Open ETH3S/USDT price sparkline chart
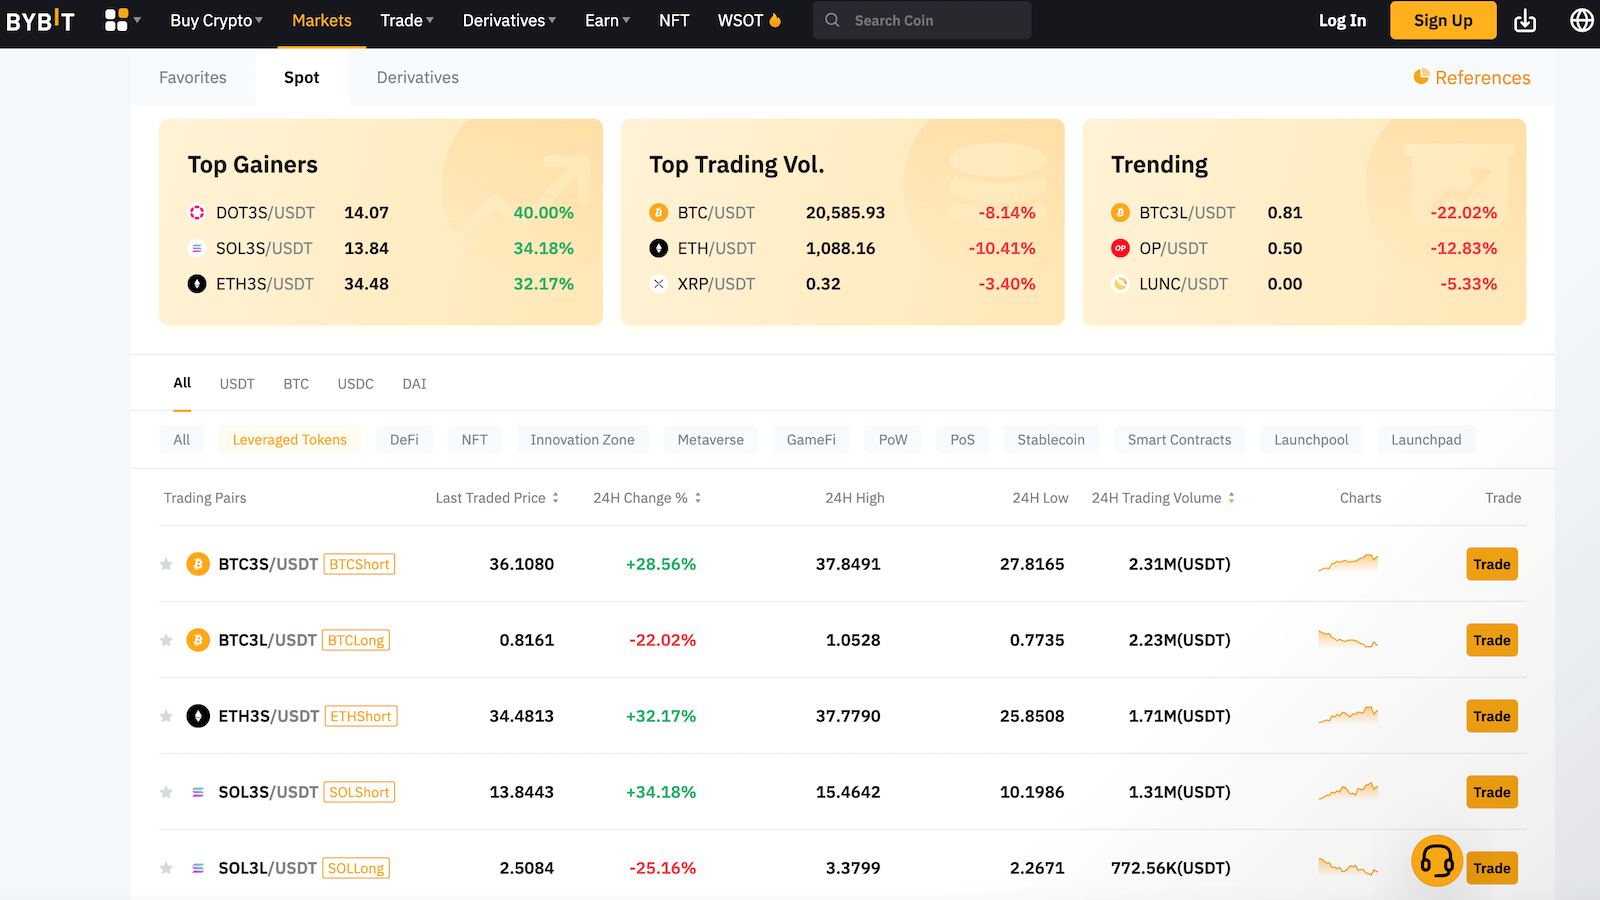This screenshot has width=1600, height=900. pyautogui.click(x=1348, y=715)
